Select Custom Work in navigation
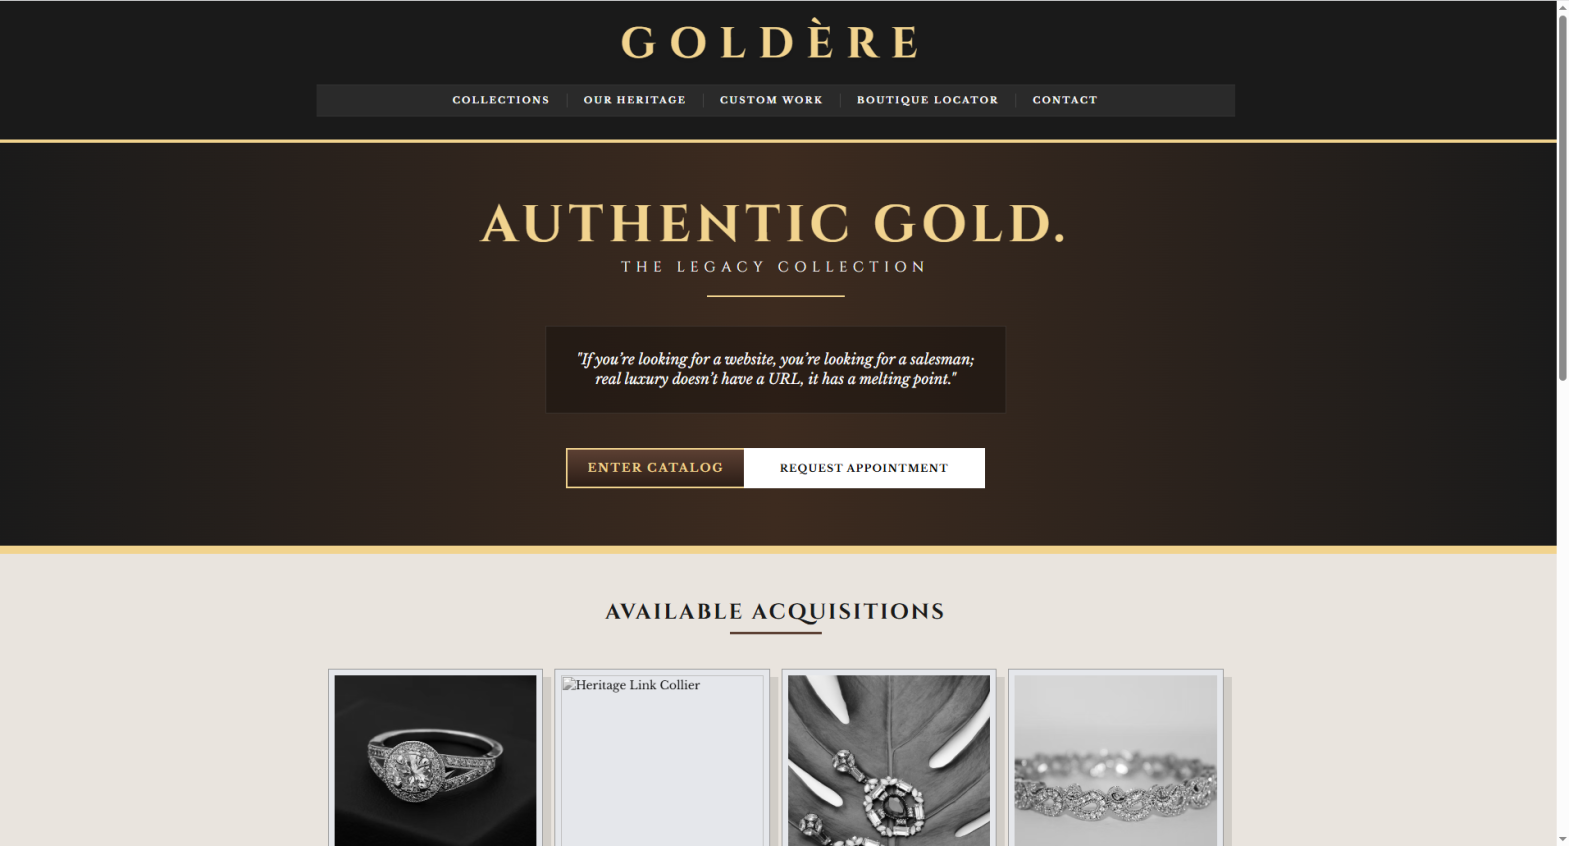The height and width of the screenshot is (846, 1569). coord(771,100)
